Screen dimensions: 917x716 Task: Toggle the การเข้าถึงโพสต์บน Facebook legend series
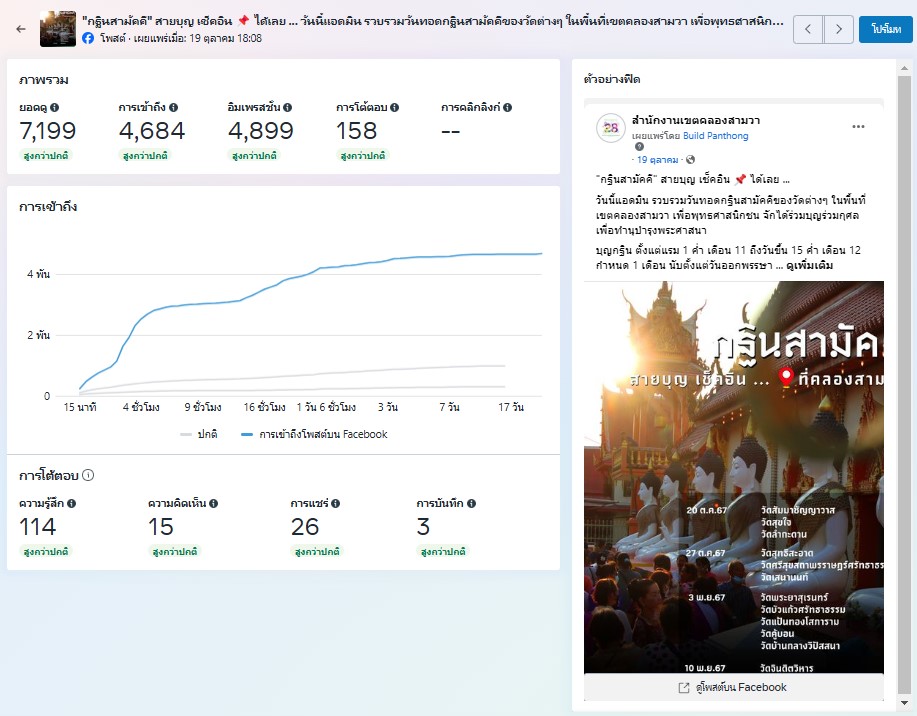click(x=314, y=434)
